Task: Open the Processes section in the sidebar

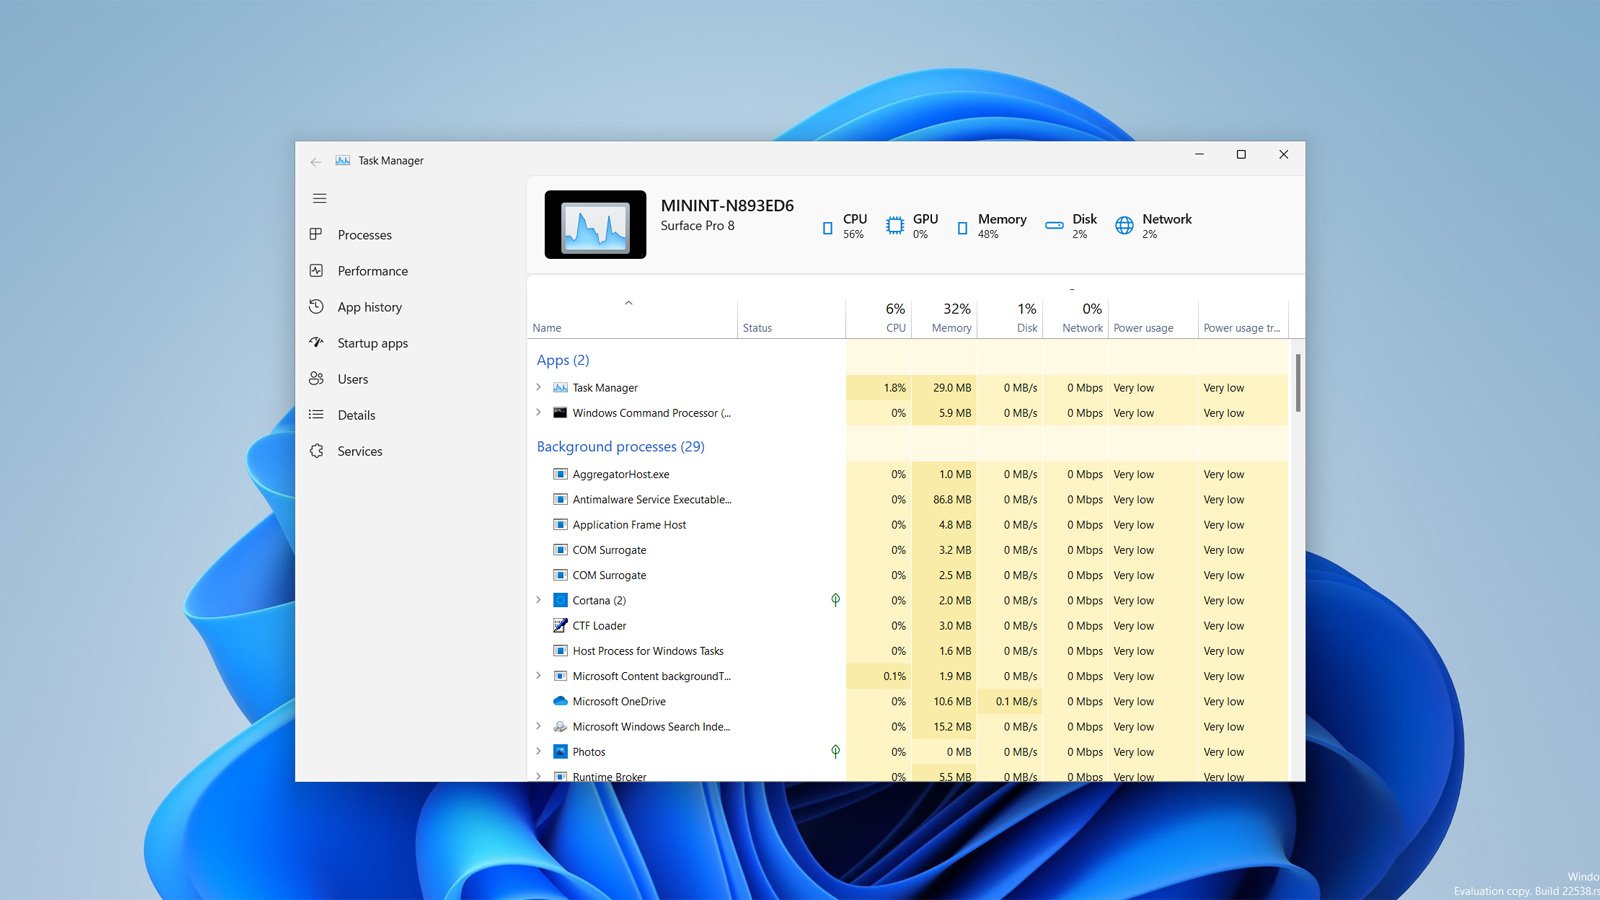Action: point(364,234)
